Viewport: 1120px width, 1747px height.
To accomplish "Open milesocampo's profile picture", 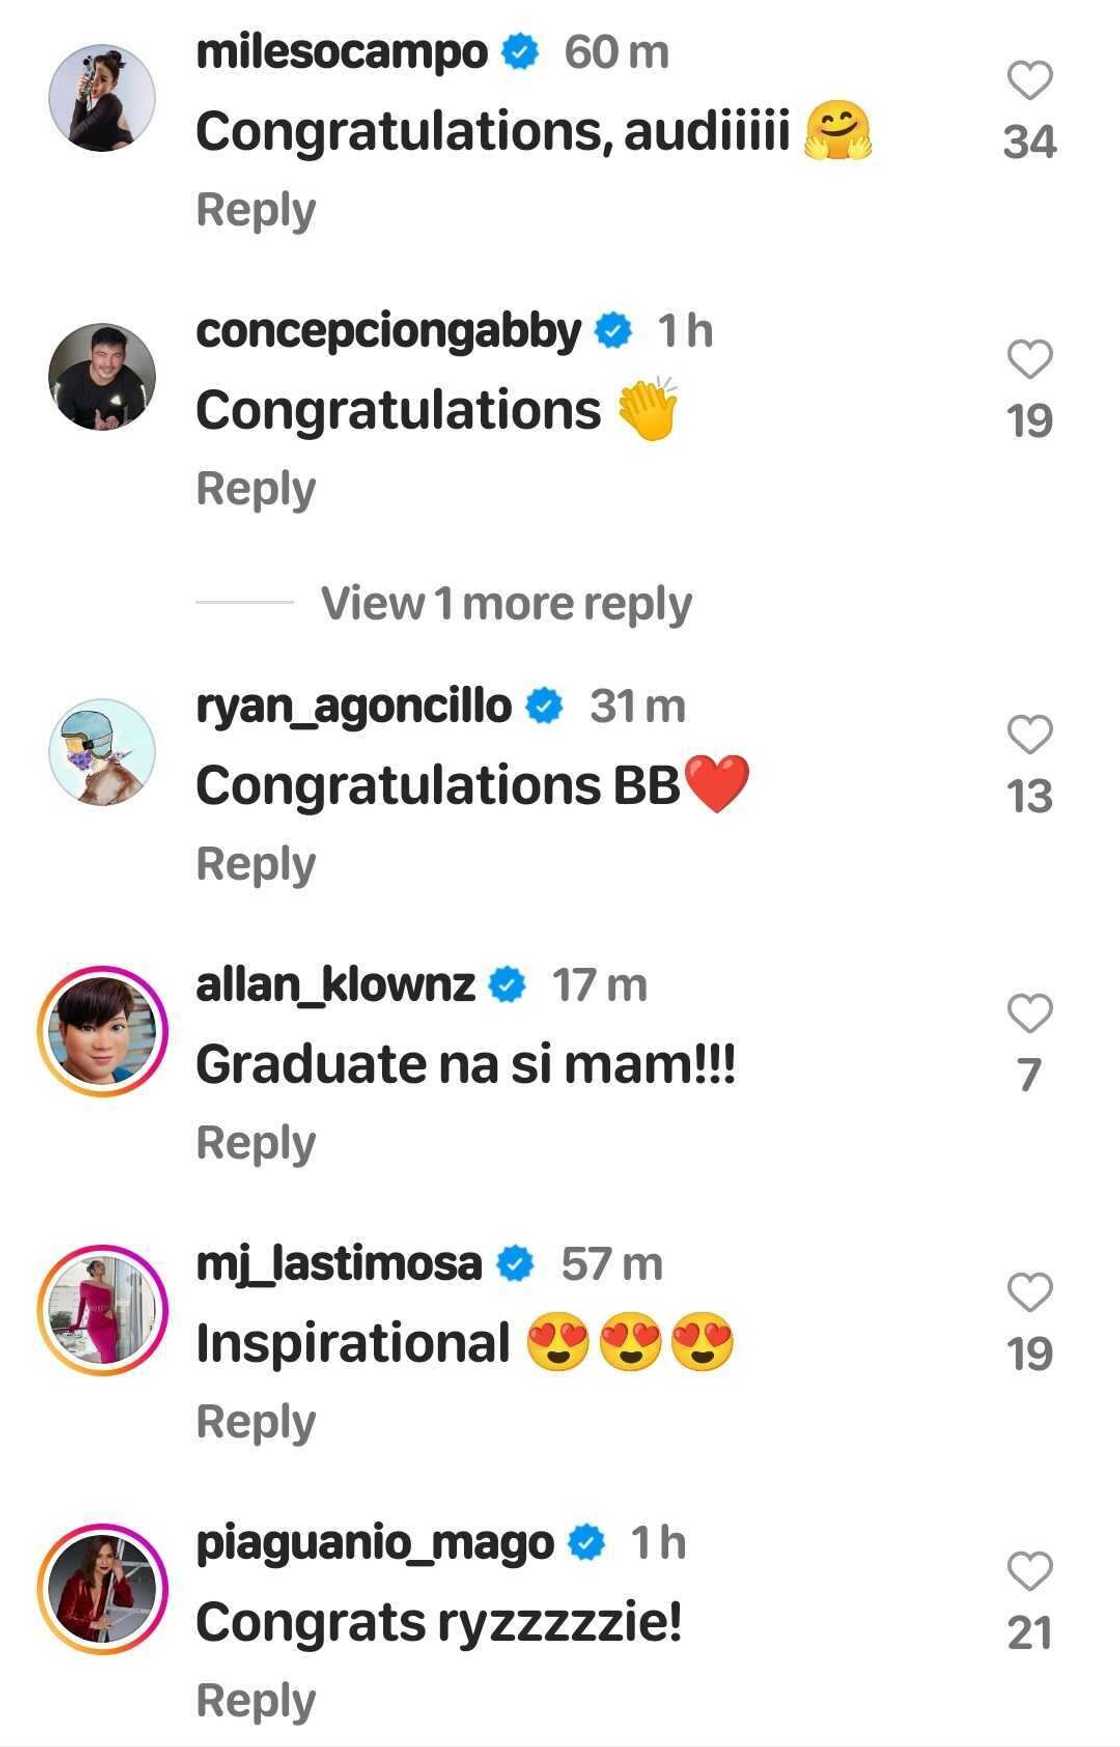I will pyautogui.click(x=102, y=98).
